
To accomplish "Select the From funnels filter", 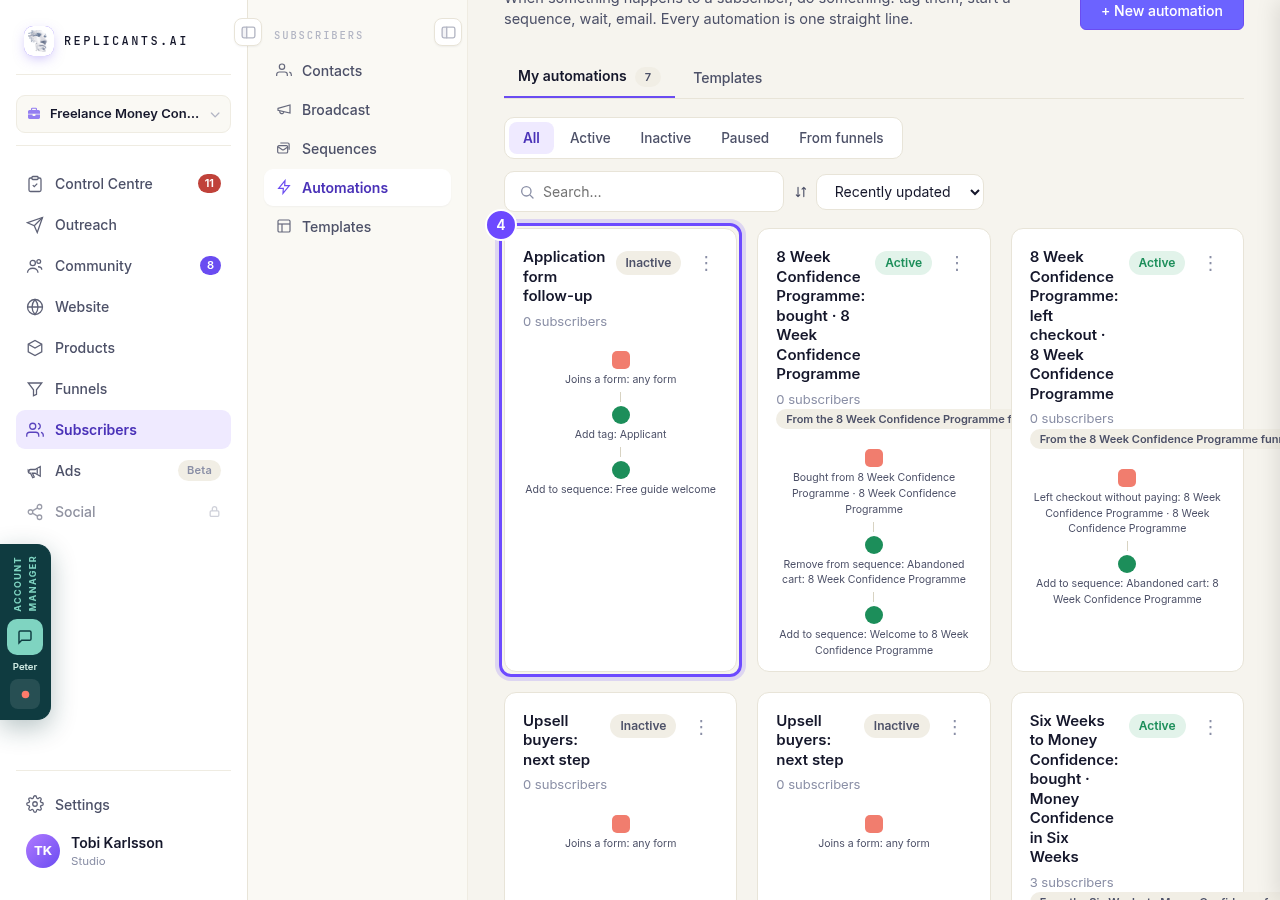I will tap(841, 138).
